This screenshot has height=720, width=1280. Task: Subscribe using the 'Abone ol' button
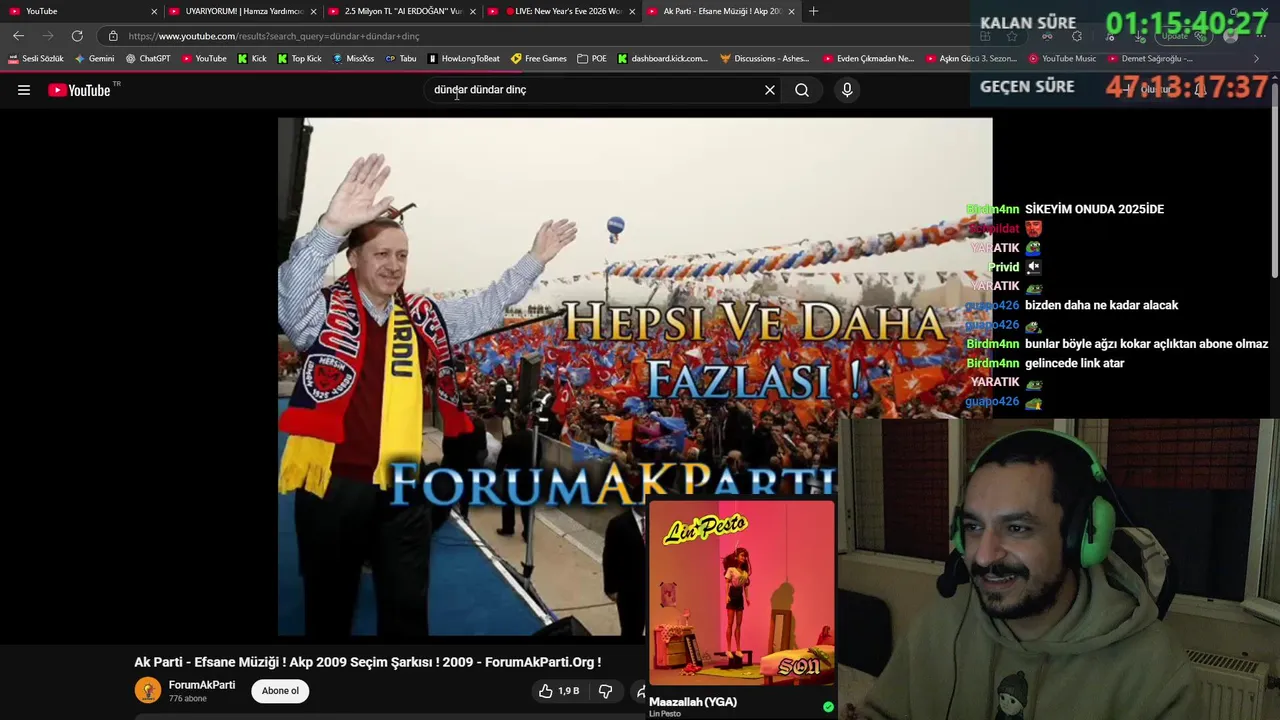coord(280,691)
